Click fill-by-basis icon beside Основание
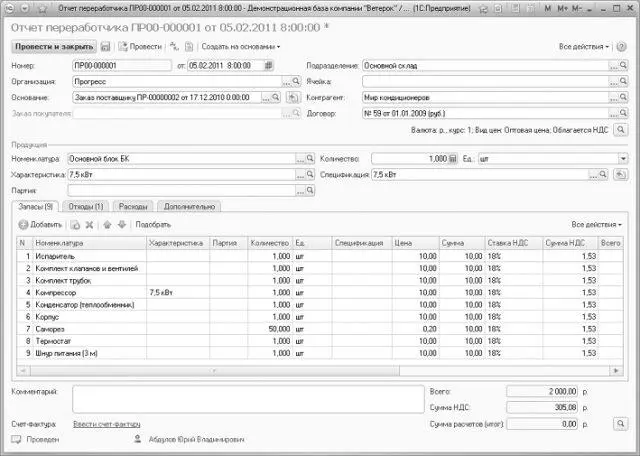The height and width of the screenshot is (456, 640). [293, 98]
